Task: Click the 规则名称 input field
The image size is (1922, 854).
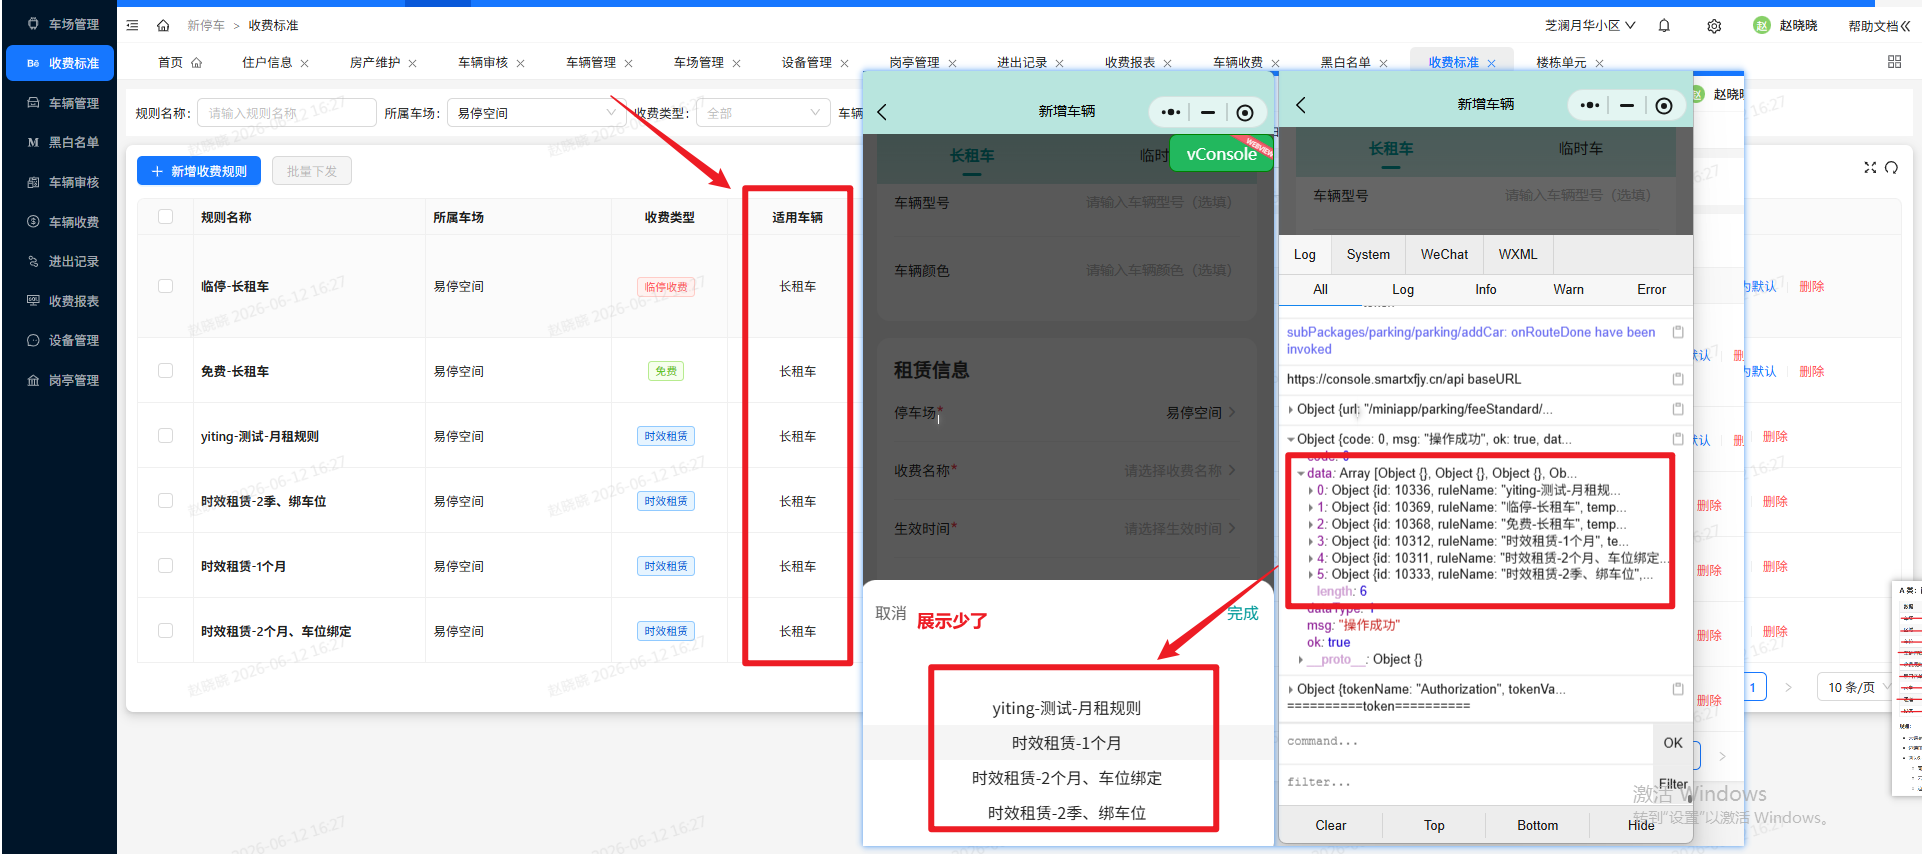Action: [x=286, y=113]
